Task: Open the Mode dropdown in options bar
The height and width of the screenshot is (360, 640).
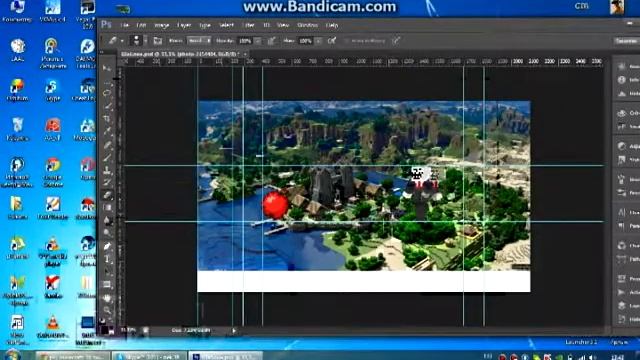Action: 199,41
